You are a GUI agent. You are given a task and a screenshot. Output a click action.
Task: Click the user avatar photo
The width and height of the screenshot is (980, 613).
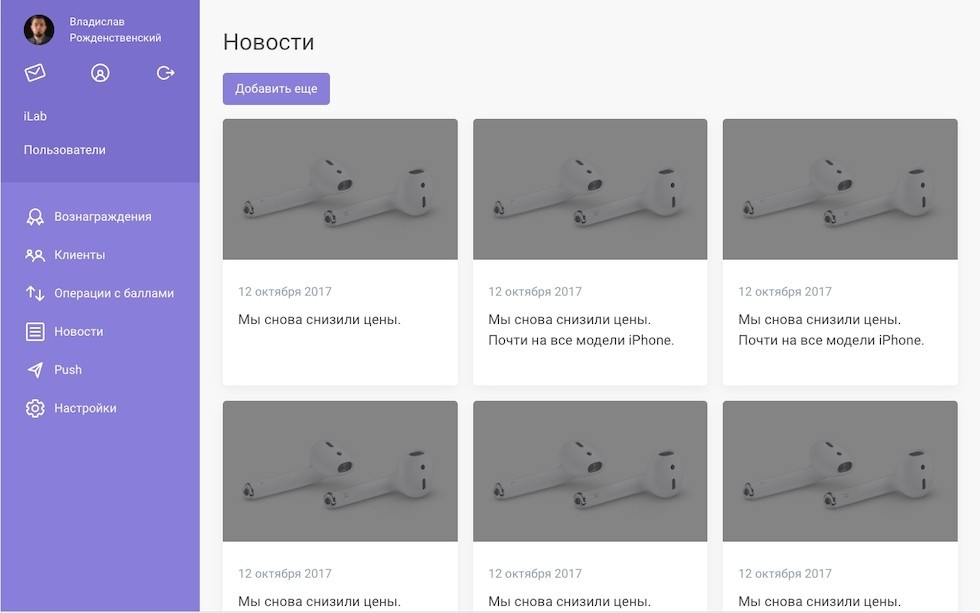click(x=39, y=30)
